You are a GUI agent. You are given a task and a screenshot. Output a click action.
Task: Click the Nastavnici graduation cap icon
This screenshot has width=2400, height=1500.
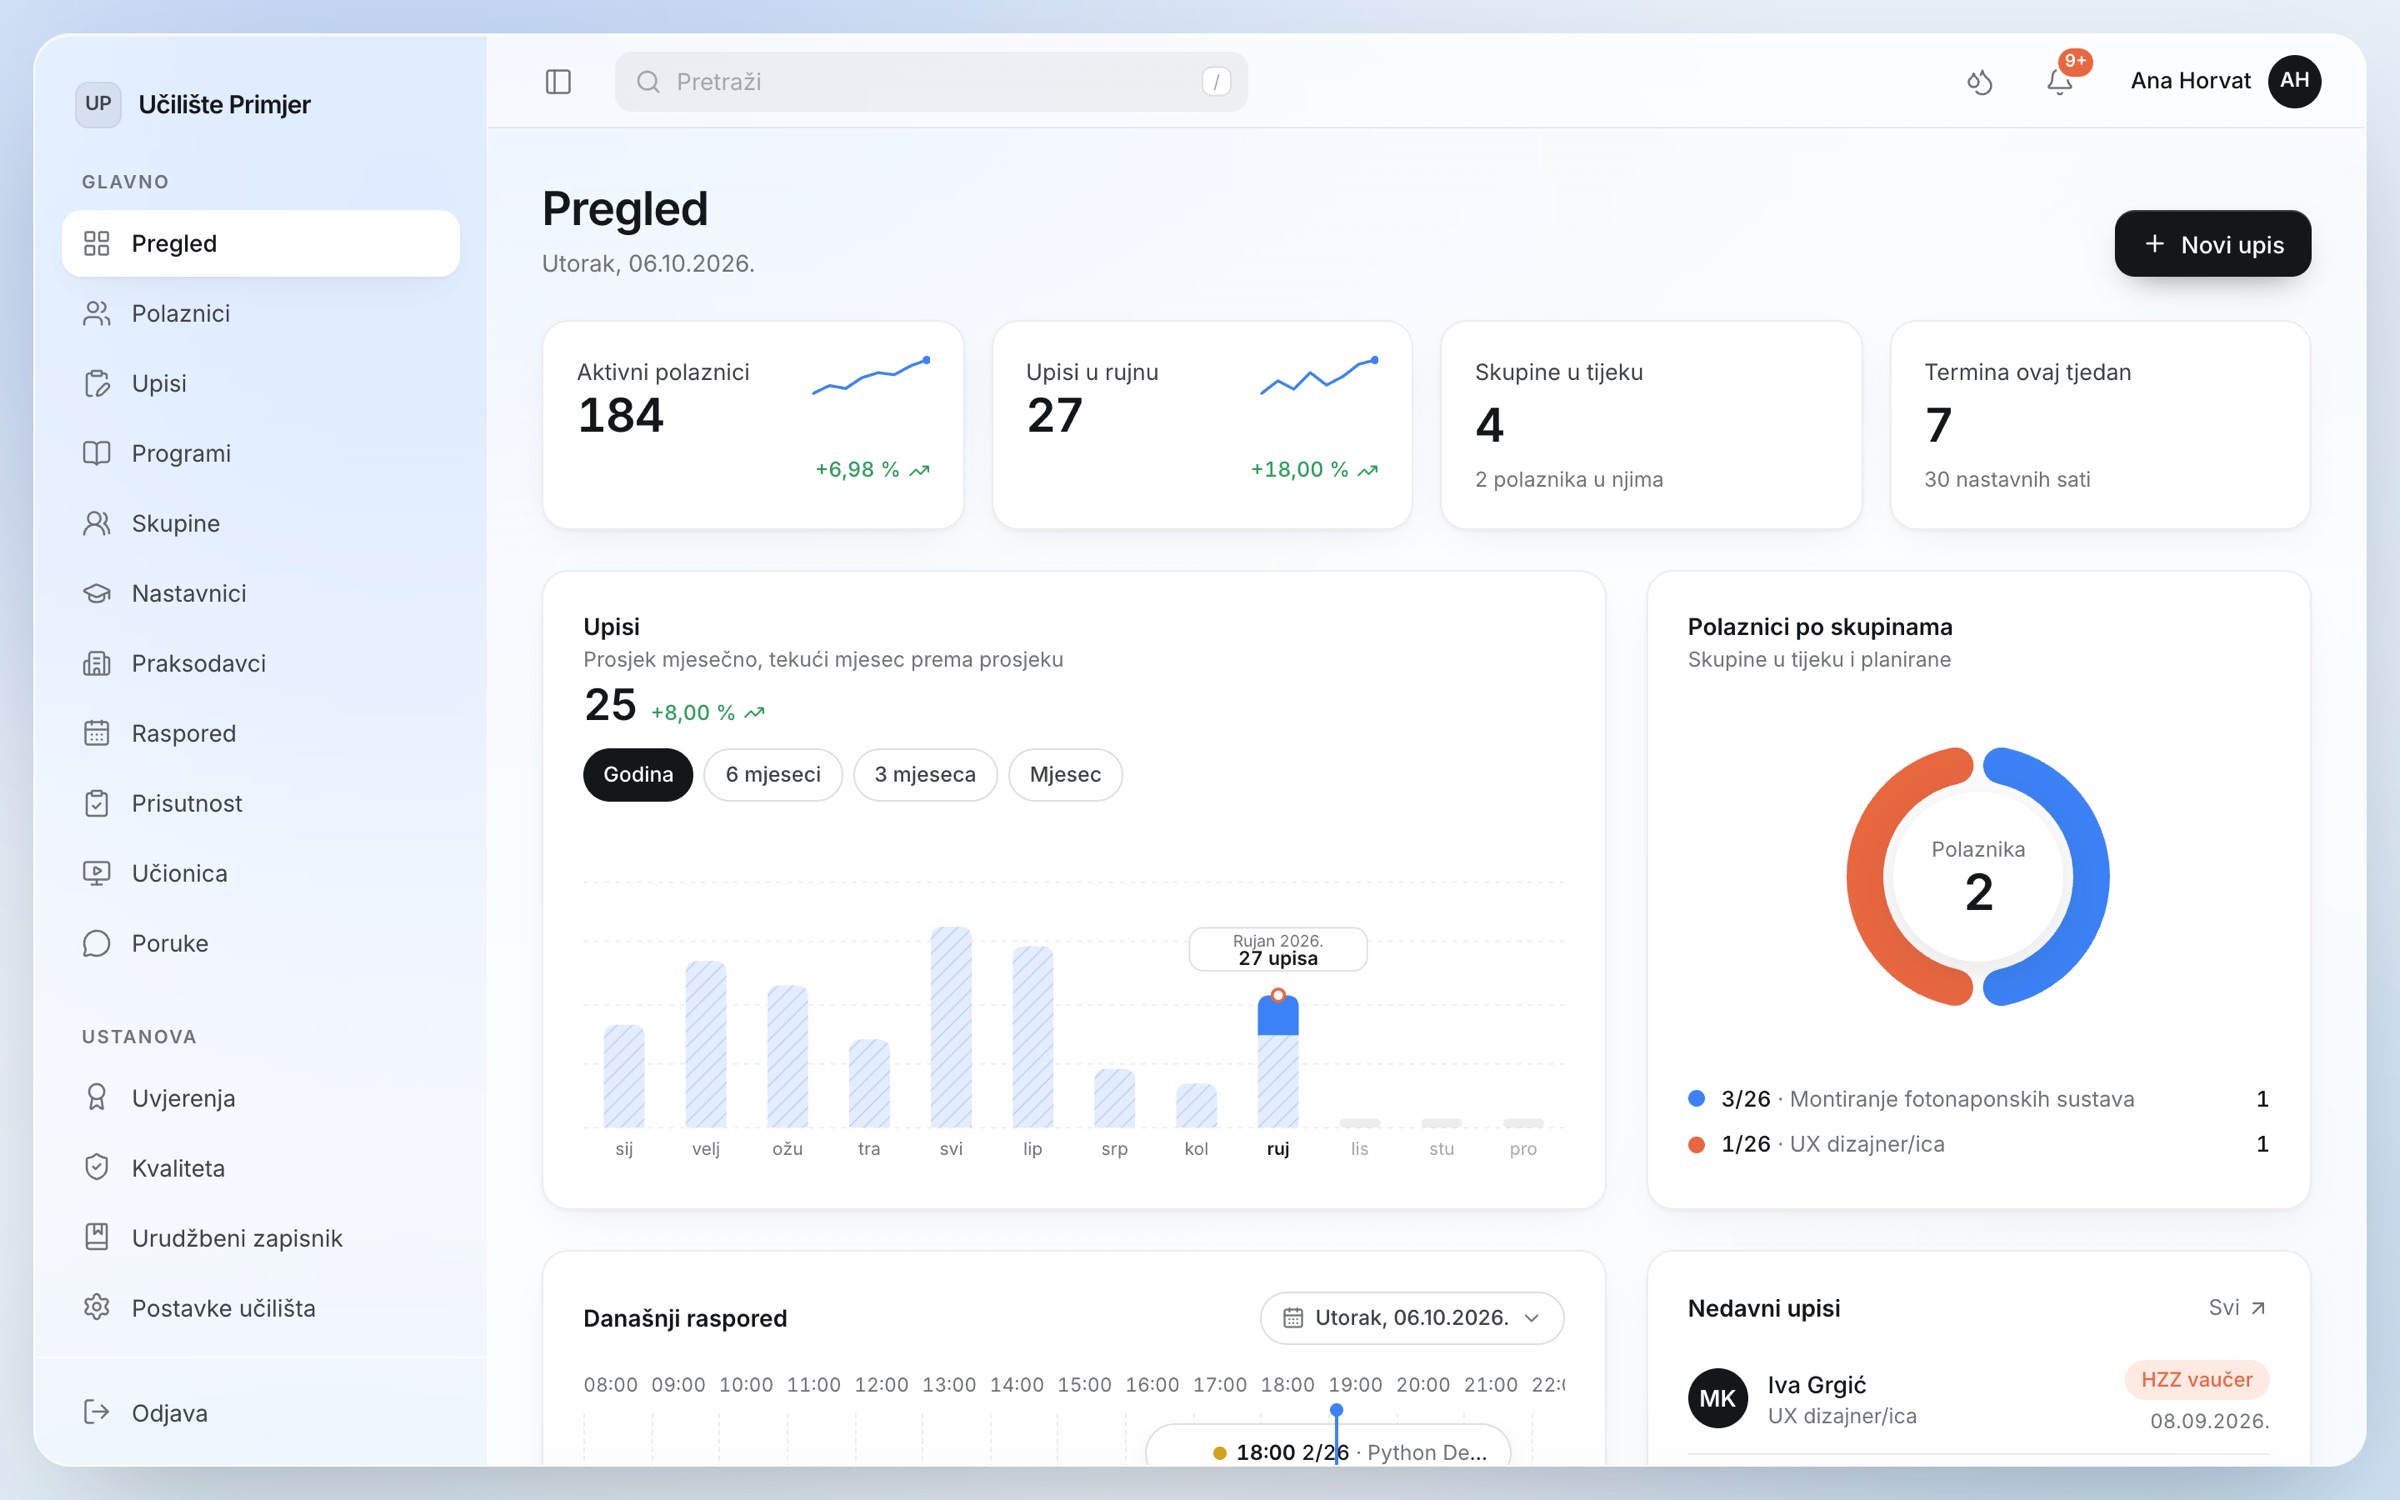tap(96, 593)
